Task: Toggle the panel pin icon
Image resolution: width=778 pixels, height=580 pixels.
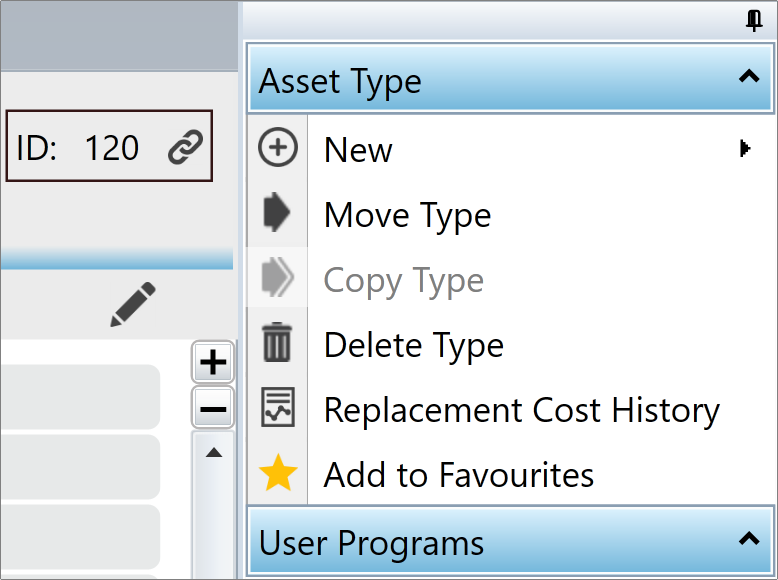Action: click(x=754, y=20)
